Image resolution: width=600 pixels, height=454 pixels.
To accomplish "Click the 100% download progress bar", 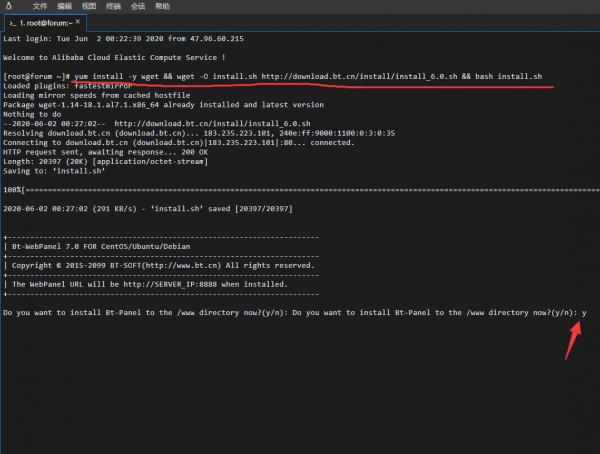I will pyautogui.click(x=302, y=189).
